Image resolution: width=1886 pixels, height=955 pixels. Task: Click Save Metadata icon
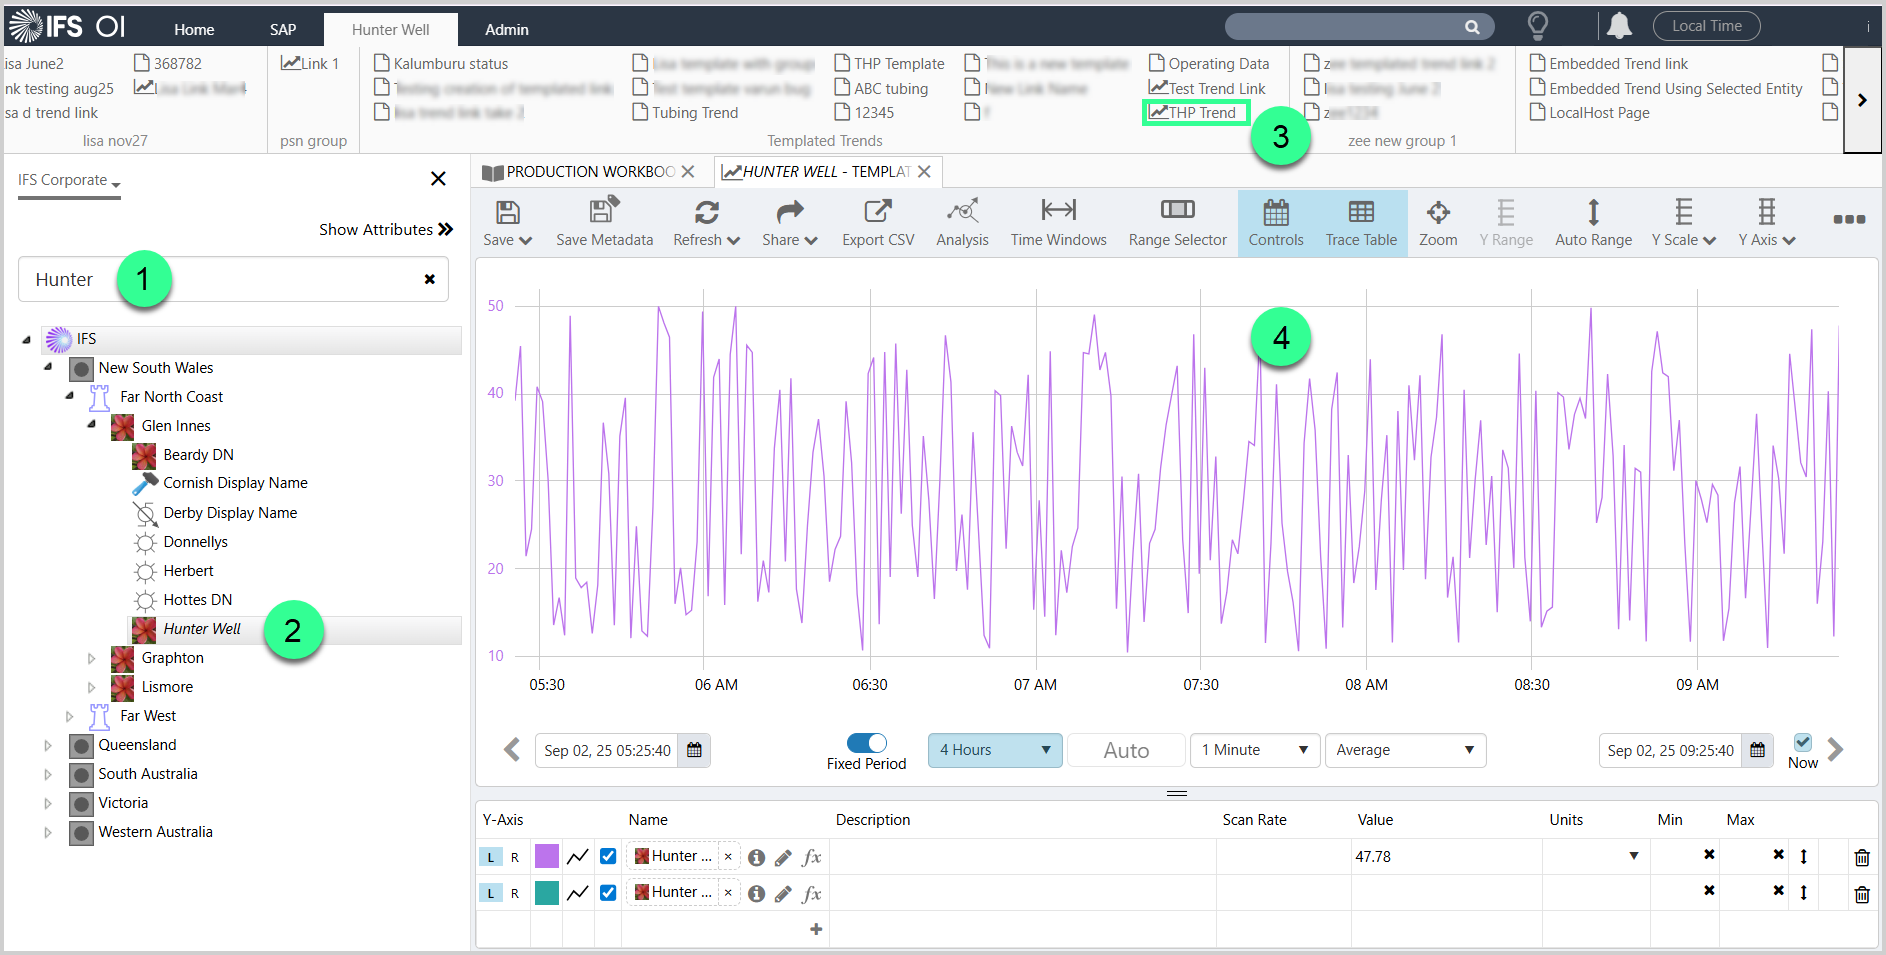[604, 212]
